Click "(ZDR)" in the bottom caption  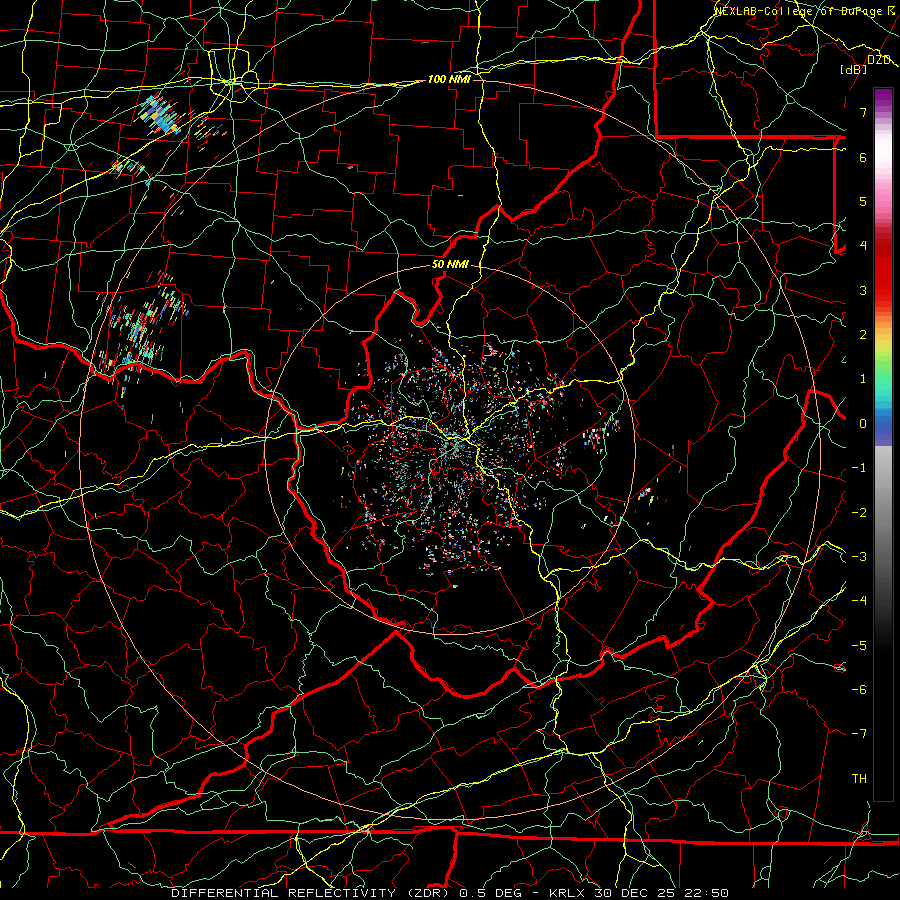click(x=428, y=893)
